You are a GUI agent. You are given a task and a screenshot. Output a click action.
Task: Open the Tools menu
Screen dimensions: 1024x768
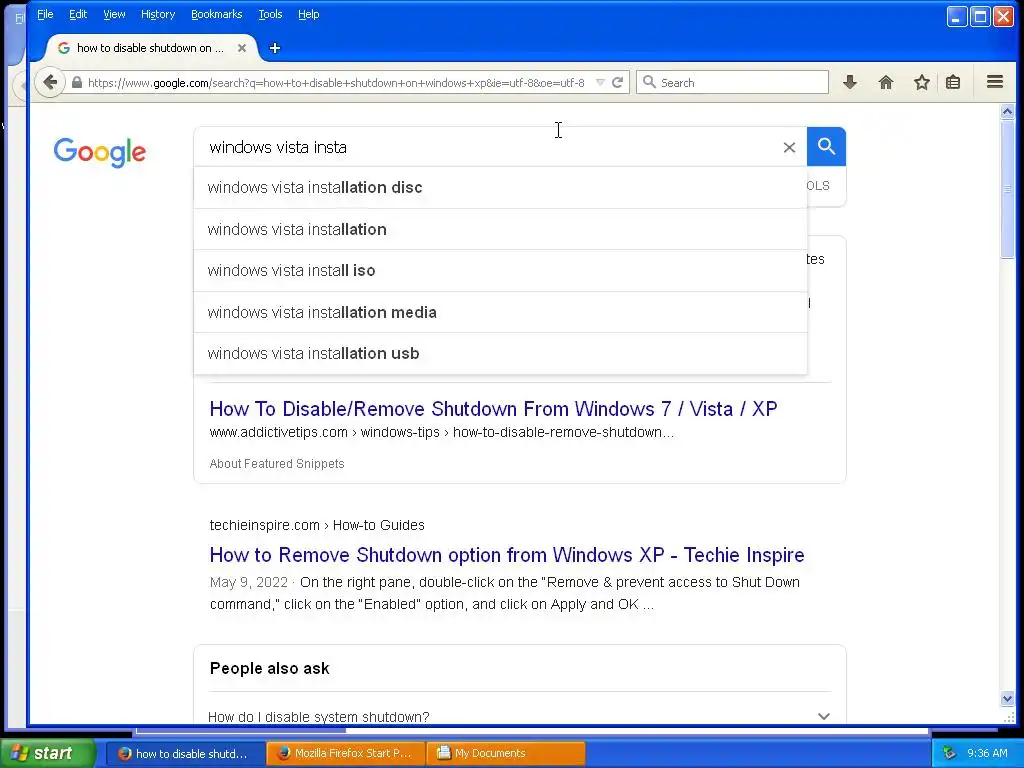[270, 14]
